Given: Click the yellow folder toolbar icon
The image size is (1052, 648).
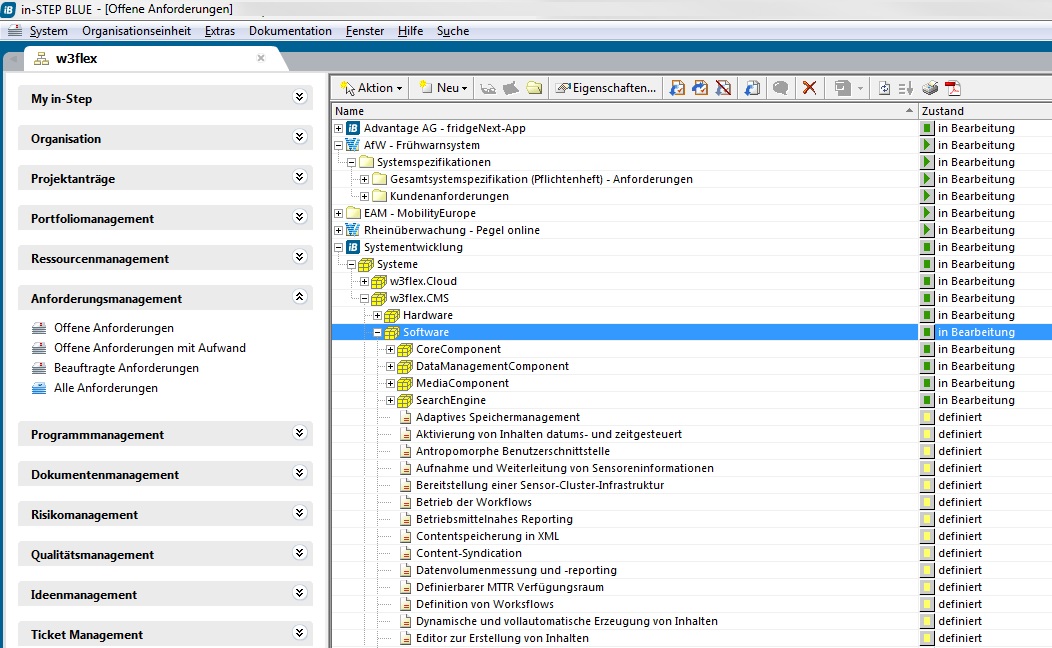Looking at the screenshot, I should pyautogui.click(x=535, y=88).
